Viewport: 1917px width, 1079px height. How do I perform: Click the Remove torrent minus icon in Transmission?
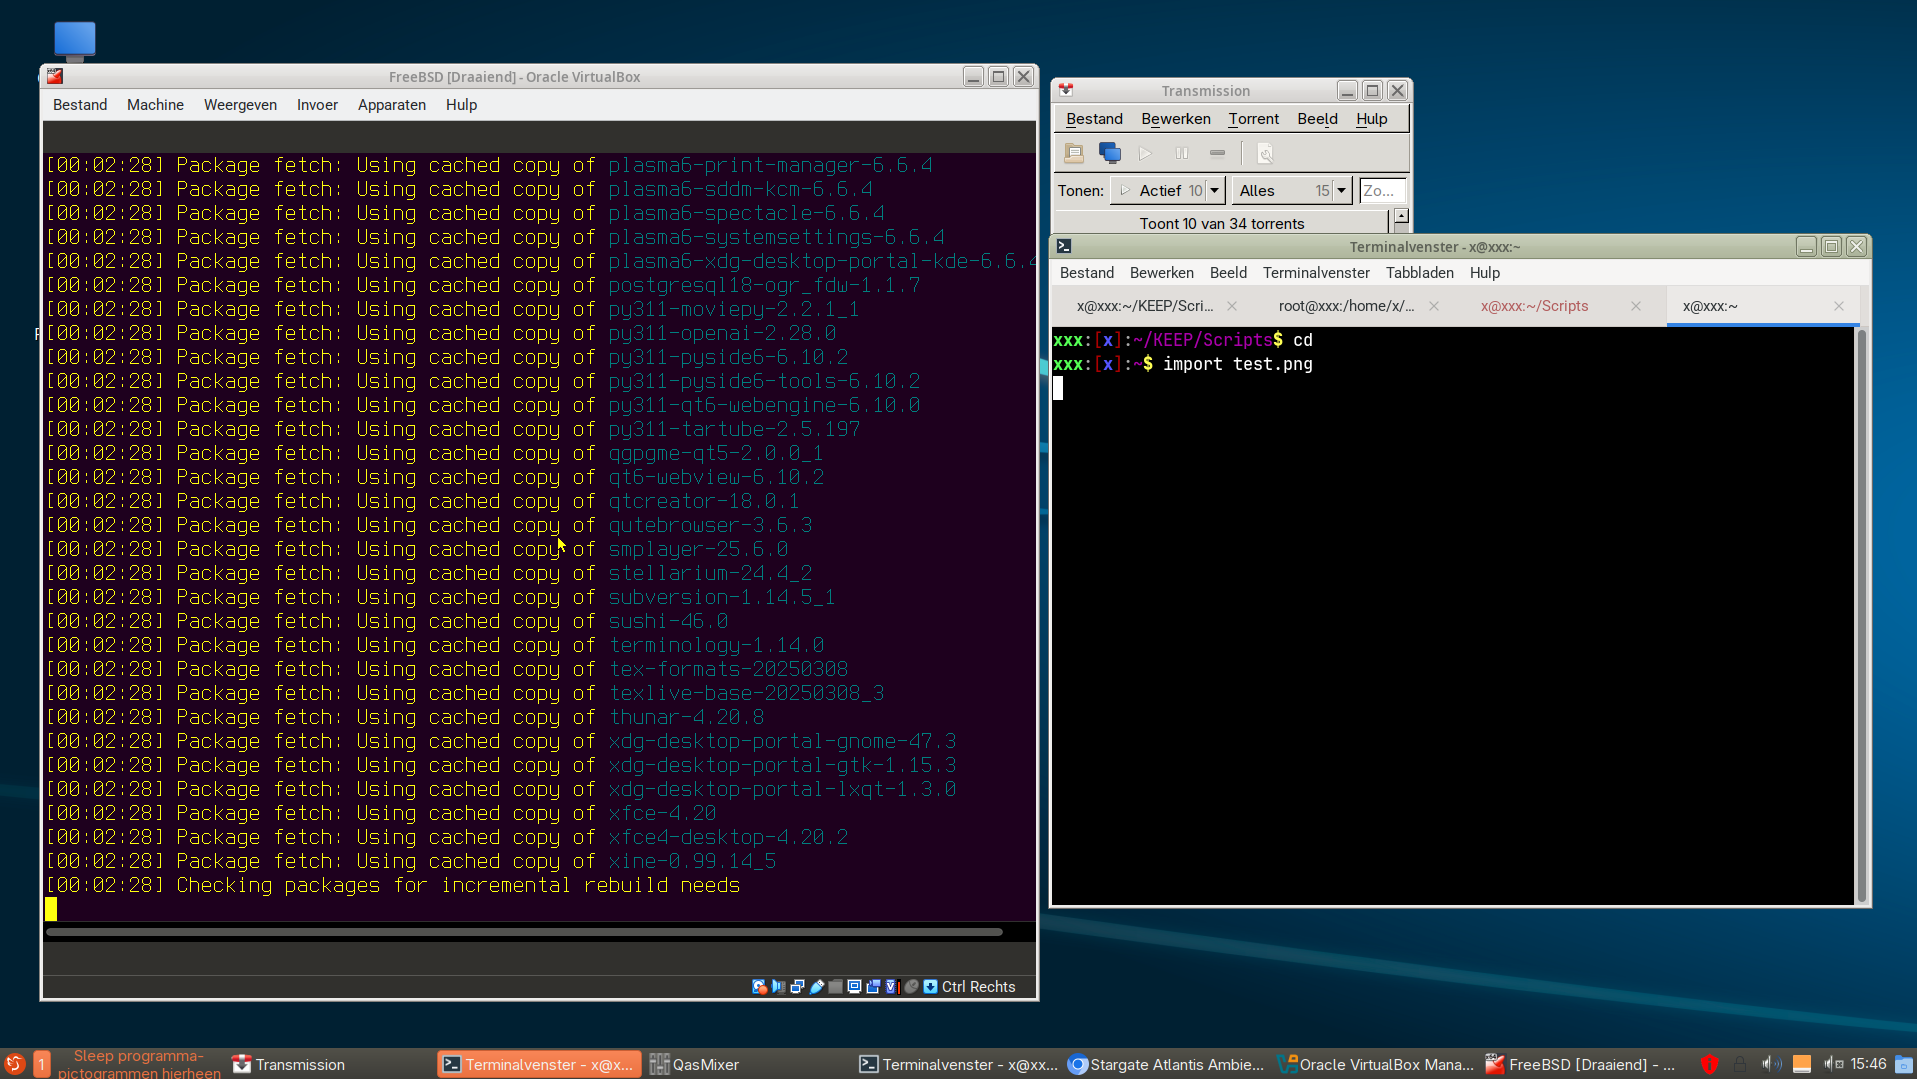pyautogui.click(x=1217, y=153)
